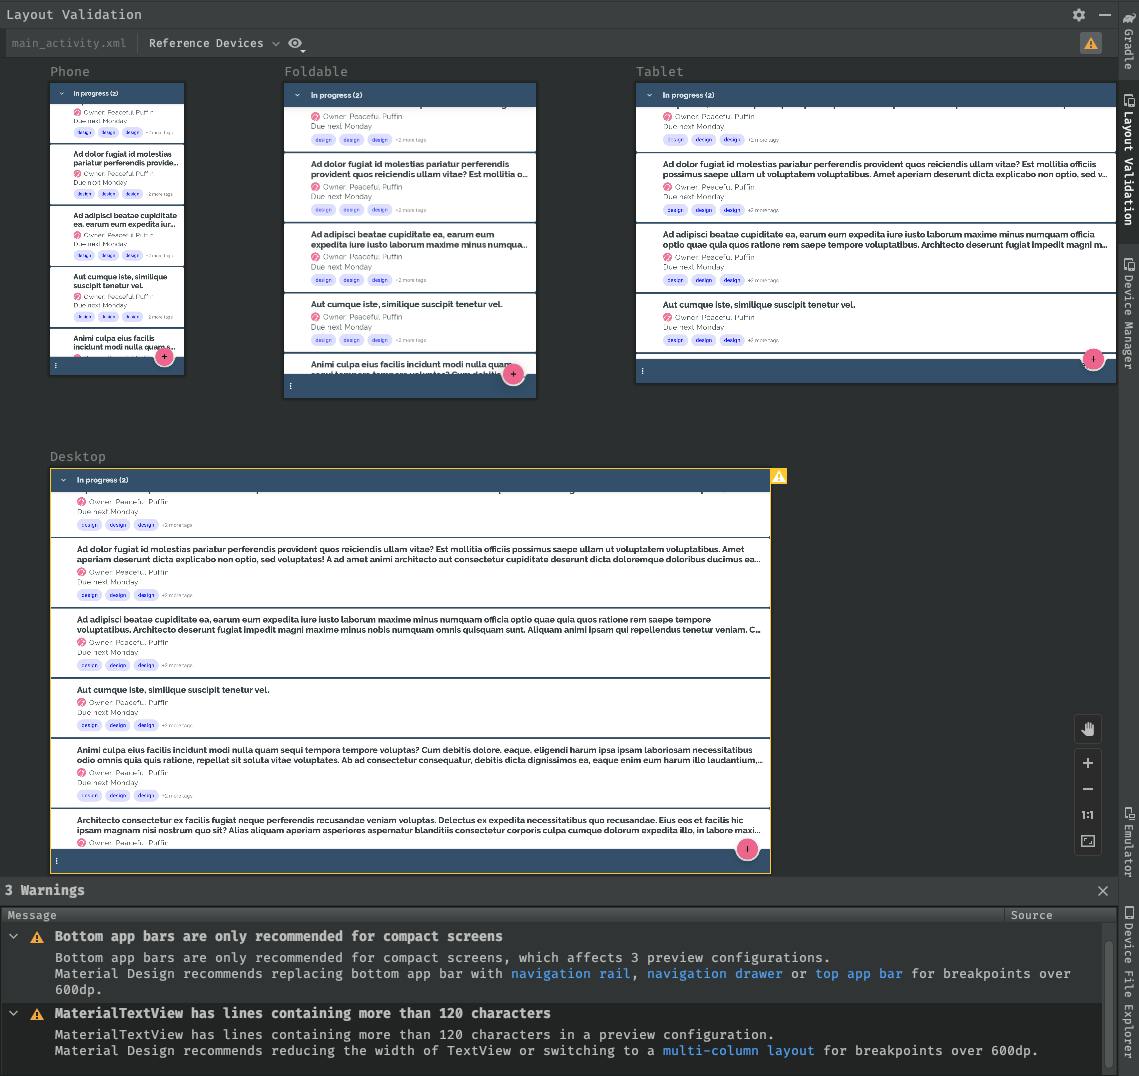Open the Emulator side tab
The width and height of the screenshot is (1139, 1076).
coord(1128,842)
